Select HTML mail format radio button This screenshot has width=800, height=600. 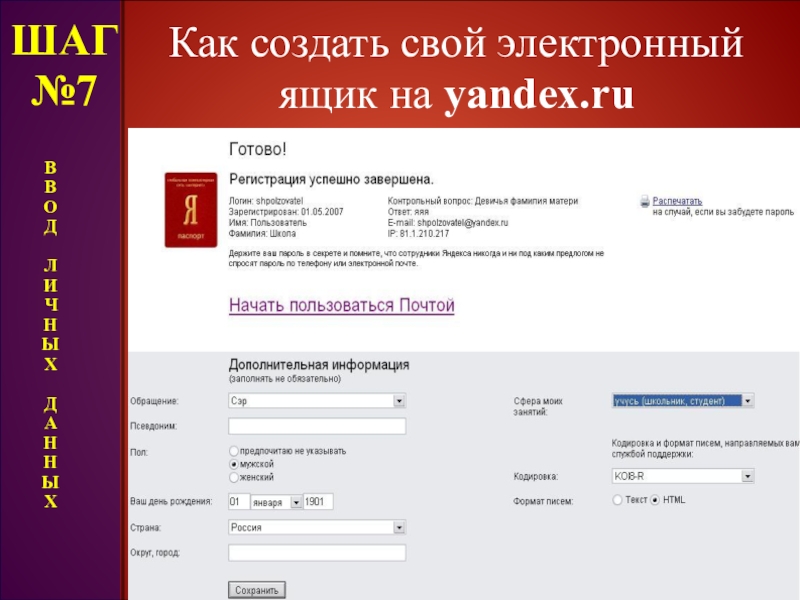655,500
